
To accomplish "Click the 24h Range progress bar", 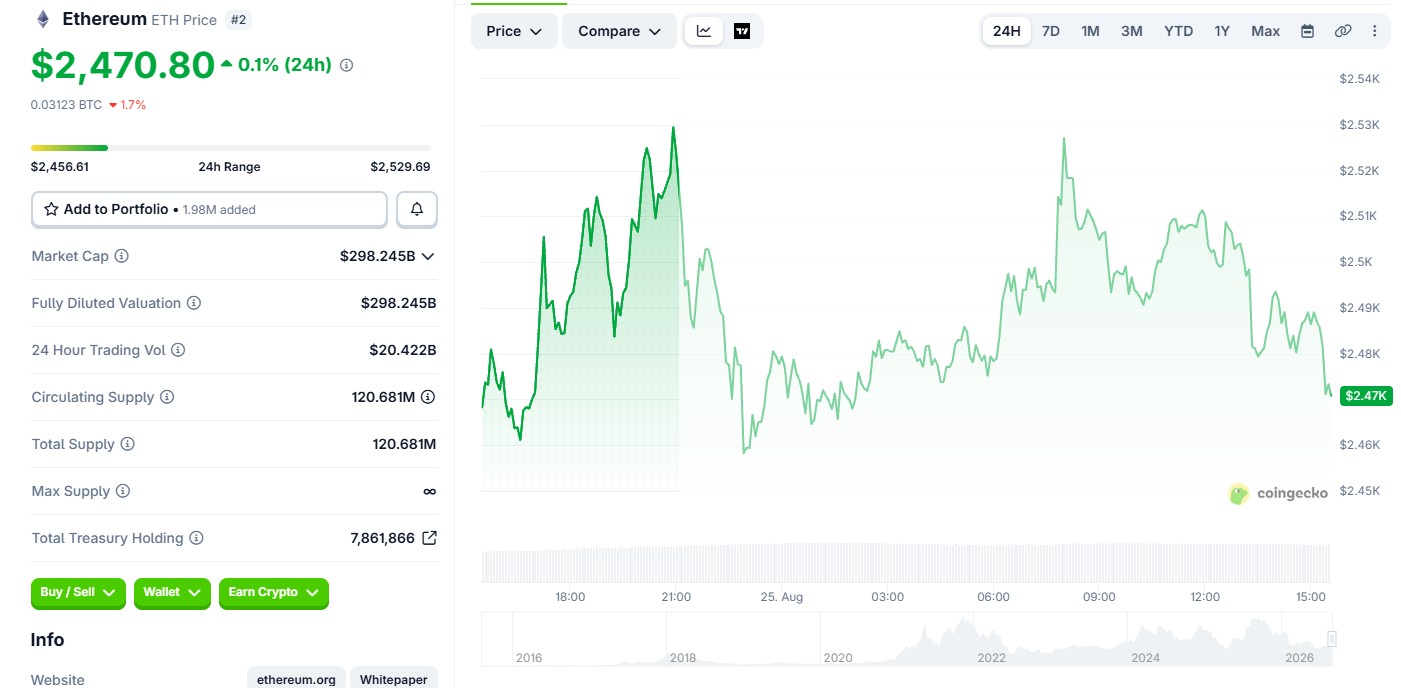I will pos(231,148).
